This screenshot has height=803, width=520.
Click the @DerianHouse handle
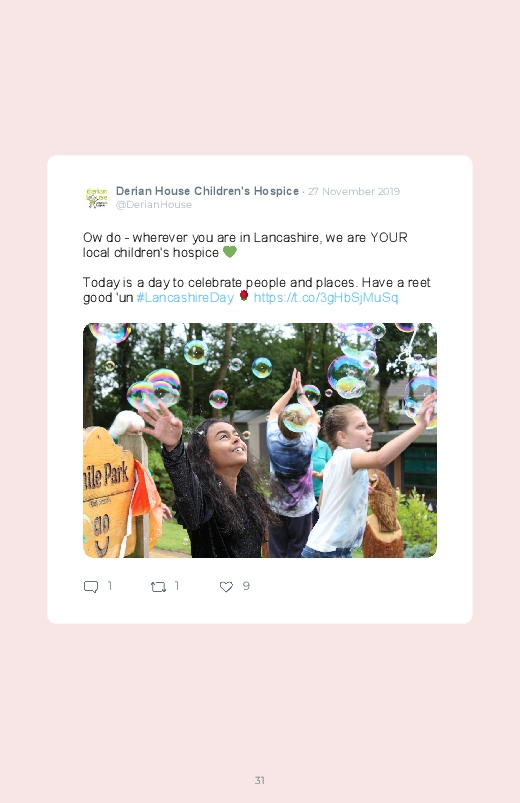(x=154, y=205)
